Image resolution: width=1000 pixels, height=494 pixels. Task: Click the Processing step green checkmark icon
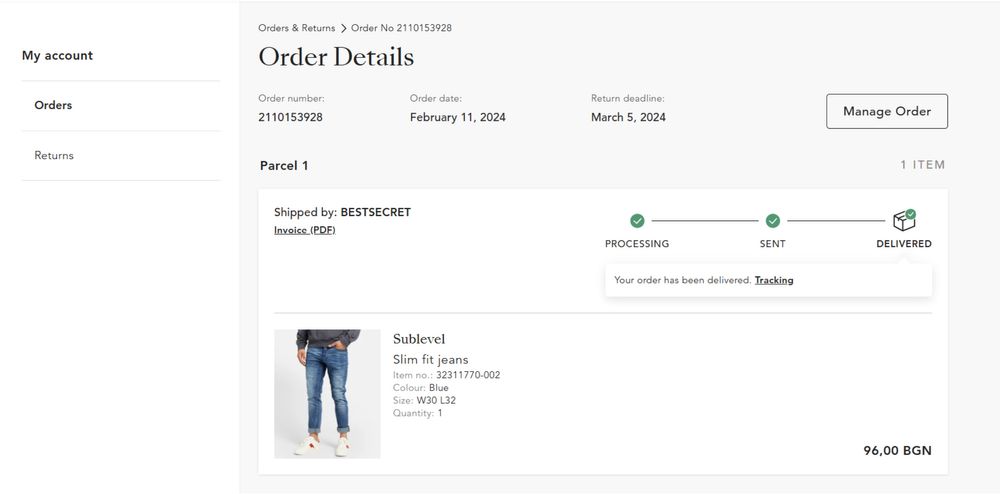pos(637,221)
